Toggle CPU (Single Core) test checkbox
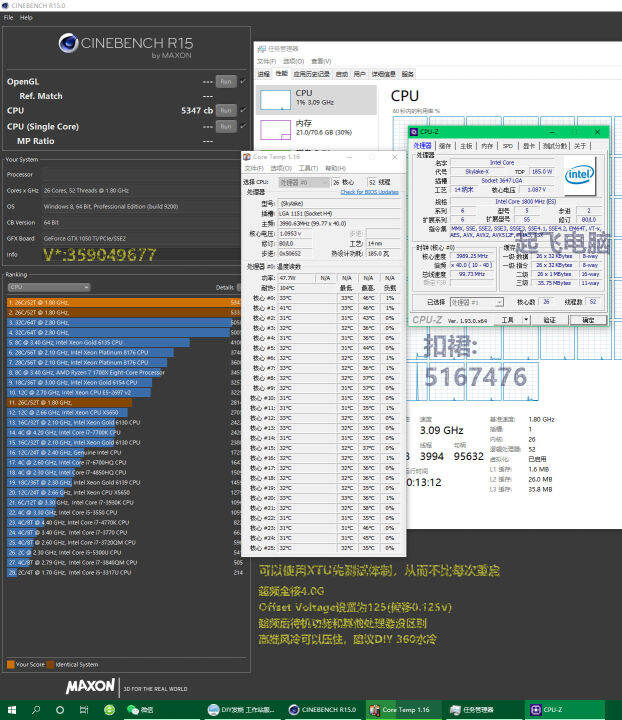Image resolution: width=622 pixels, height=720 pixels. (x=242, y=126)
